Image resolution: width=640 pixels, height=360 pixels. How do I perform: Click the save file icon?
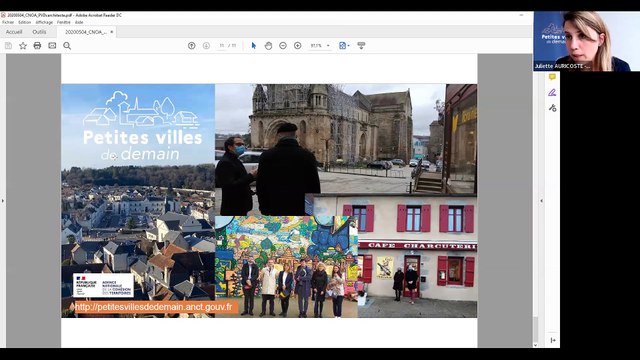pyautogui.click(x=8, y=46)
